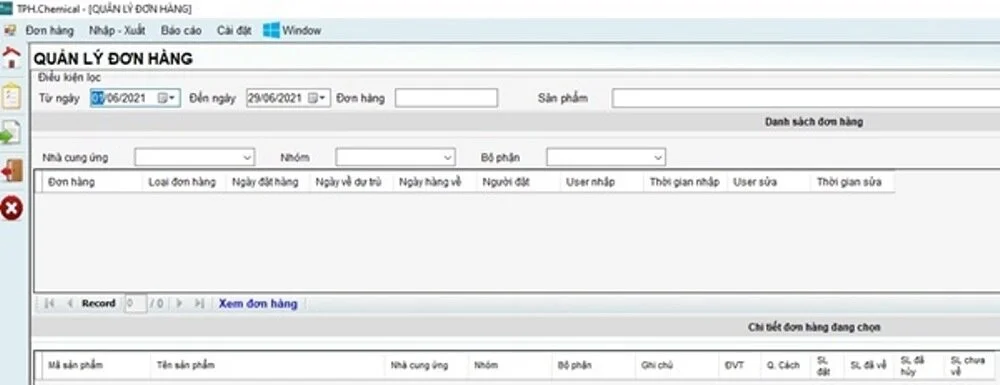
Task: Sort by Loại đơn hàng column header
Action: click(184, 182)
